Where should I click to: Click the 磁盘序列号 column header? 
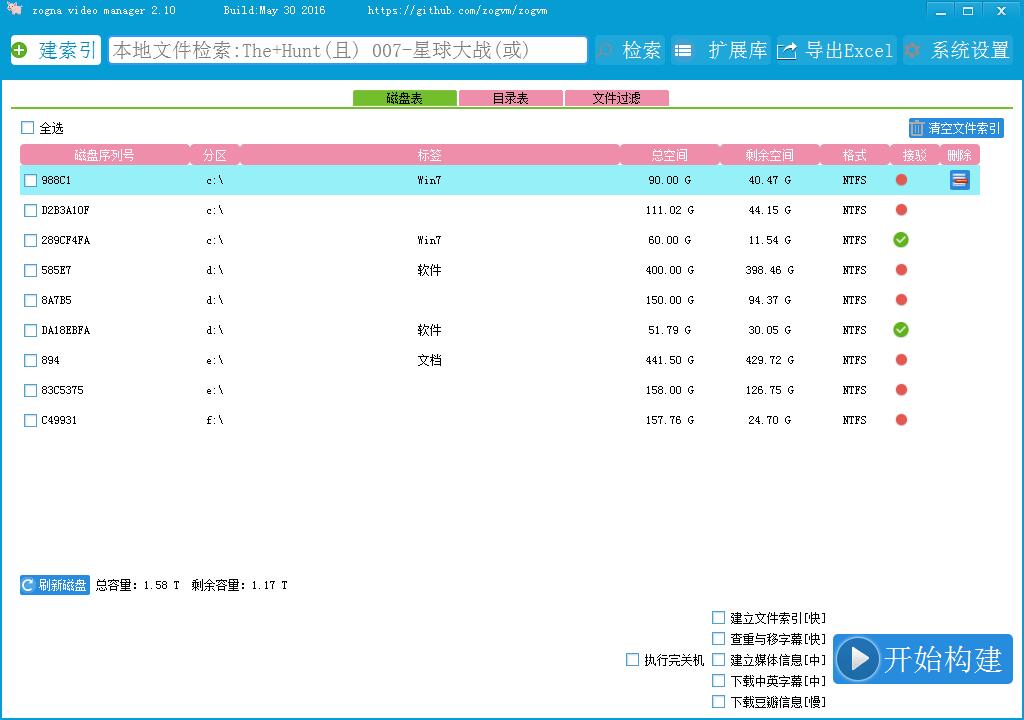click(104, 155)
